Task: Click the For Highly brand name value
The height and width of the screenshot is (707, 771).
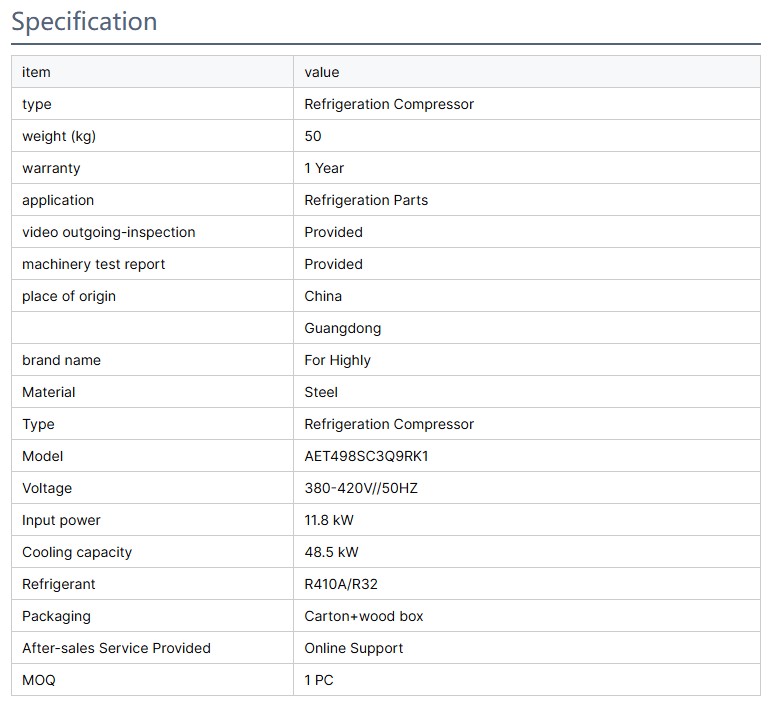Action: (x=337, y=360)
